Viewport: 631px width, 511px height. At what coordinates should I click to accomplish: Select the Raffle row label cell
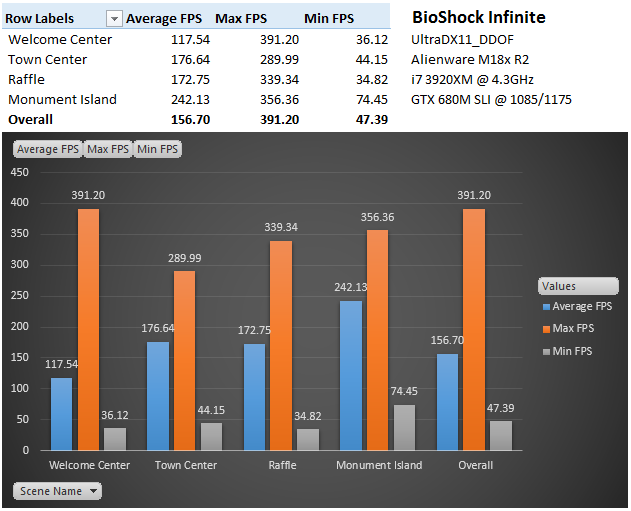(x=26, y=79)
